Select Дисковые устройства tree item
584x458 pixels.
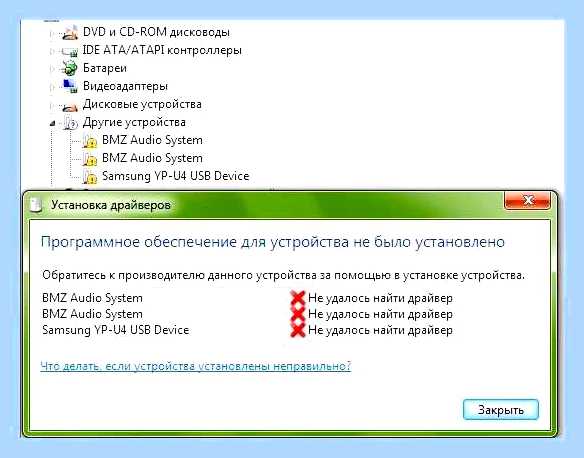(142, 104)
